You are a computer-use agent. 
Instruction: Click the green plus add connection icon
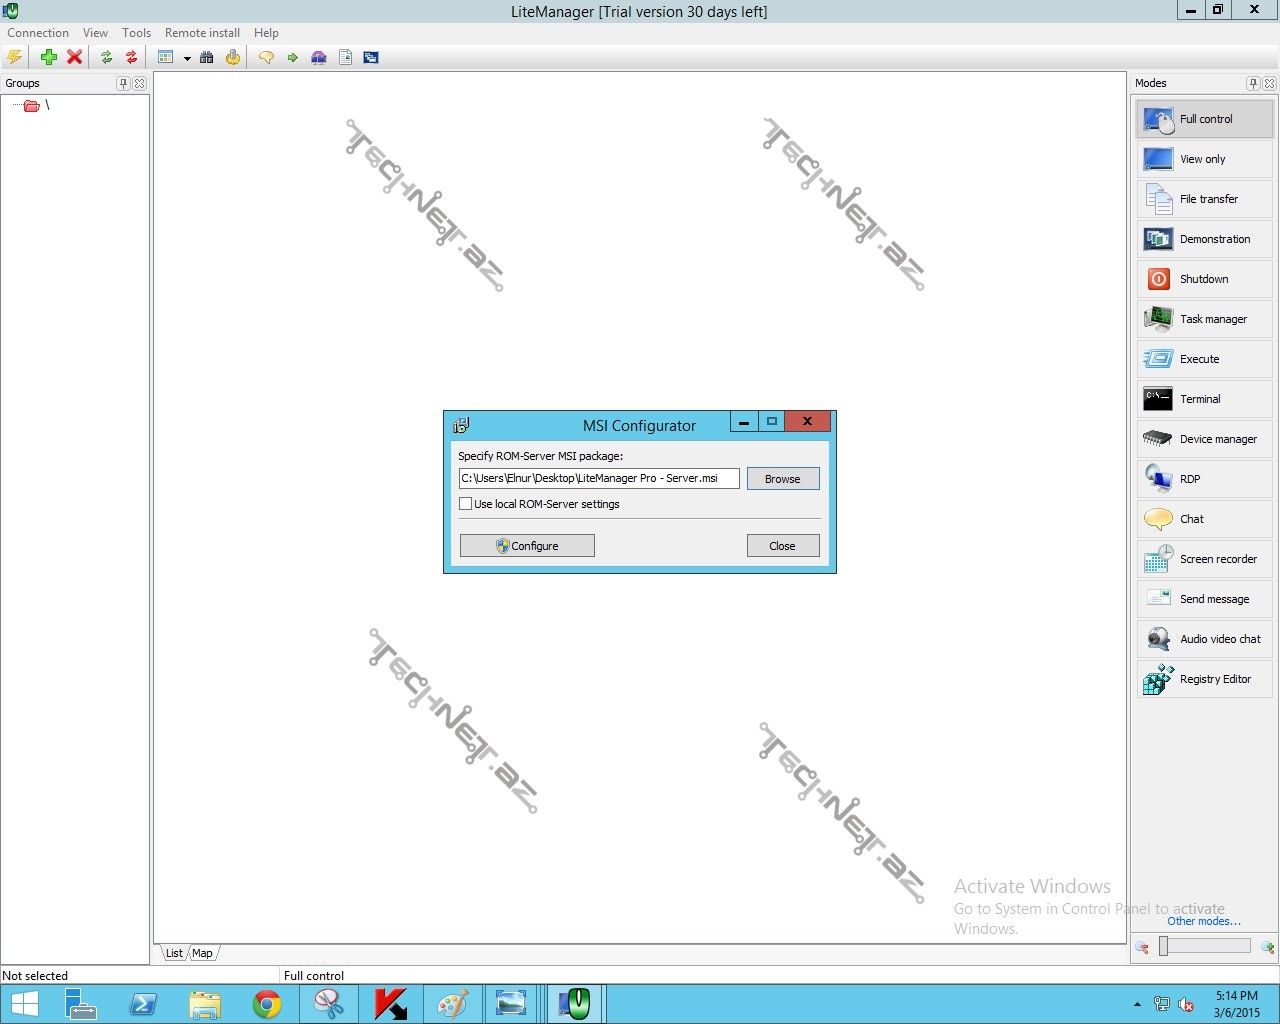(48, 57)
